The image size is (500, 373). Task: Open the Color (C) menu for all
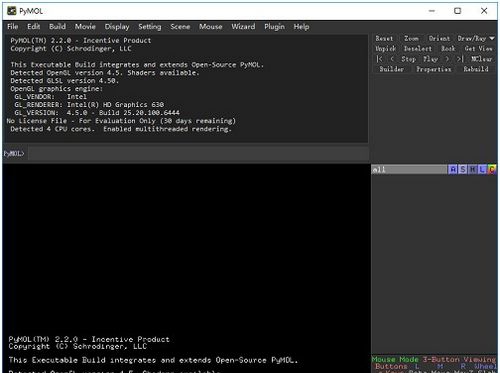[492, 170]
